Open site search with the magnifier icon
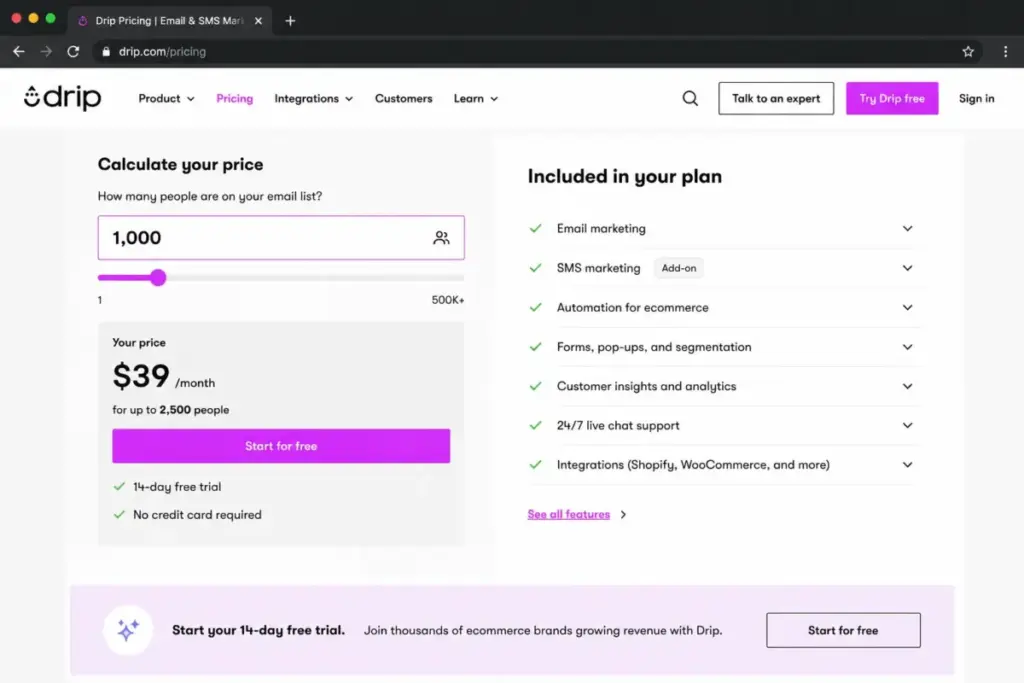Viewport: 1024px width, 683px height. tap(690, 99)
